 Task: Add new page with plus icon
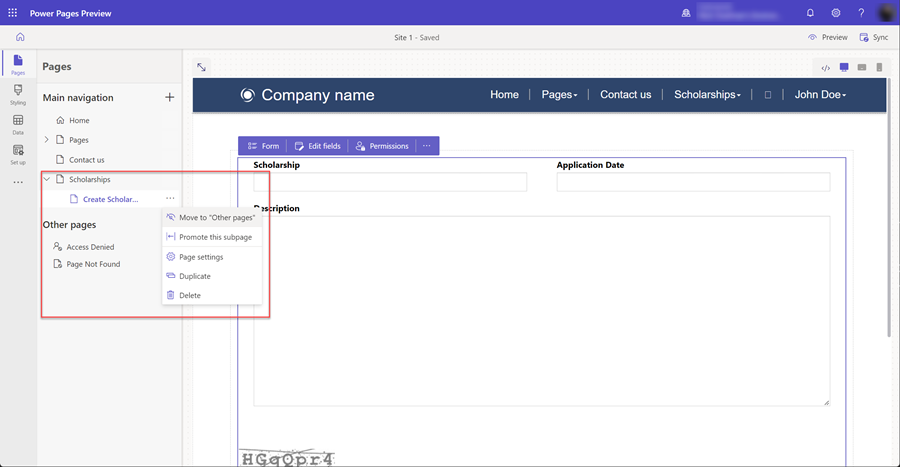(169, 97)
